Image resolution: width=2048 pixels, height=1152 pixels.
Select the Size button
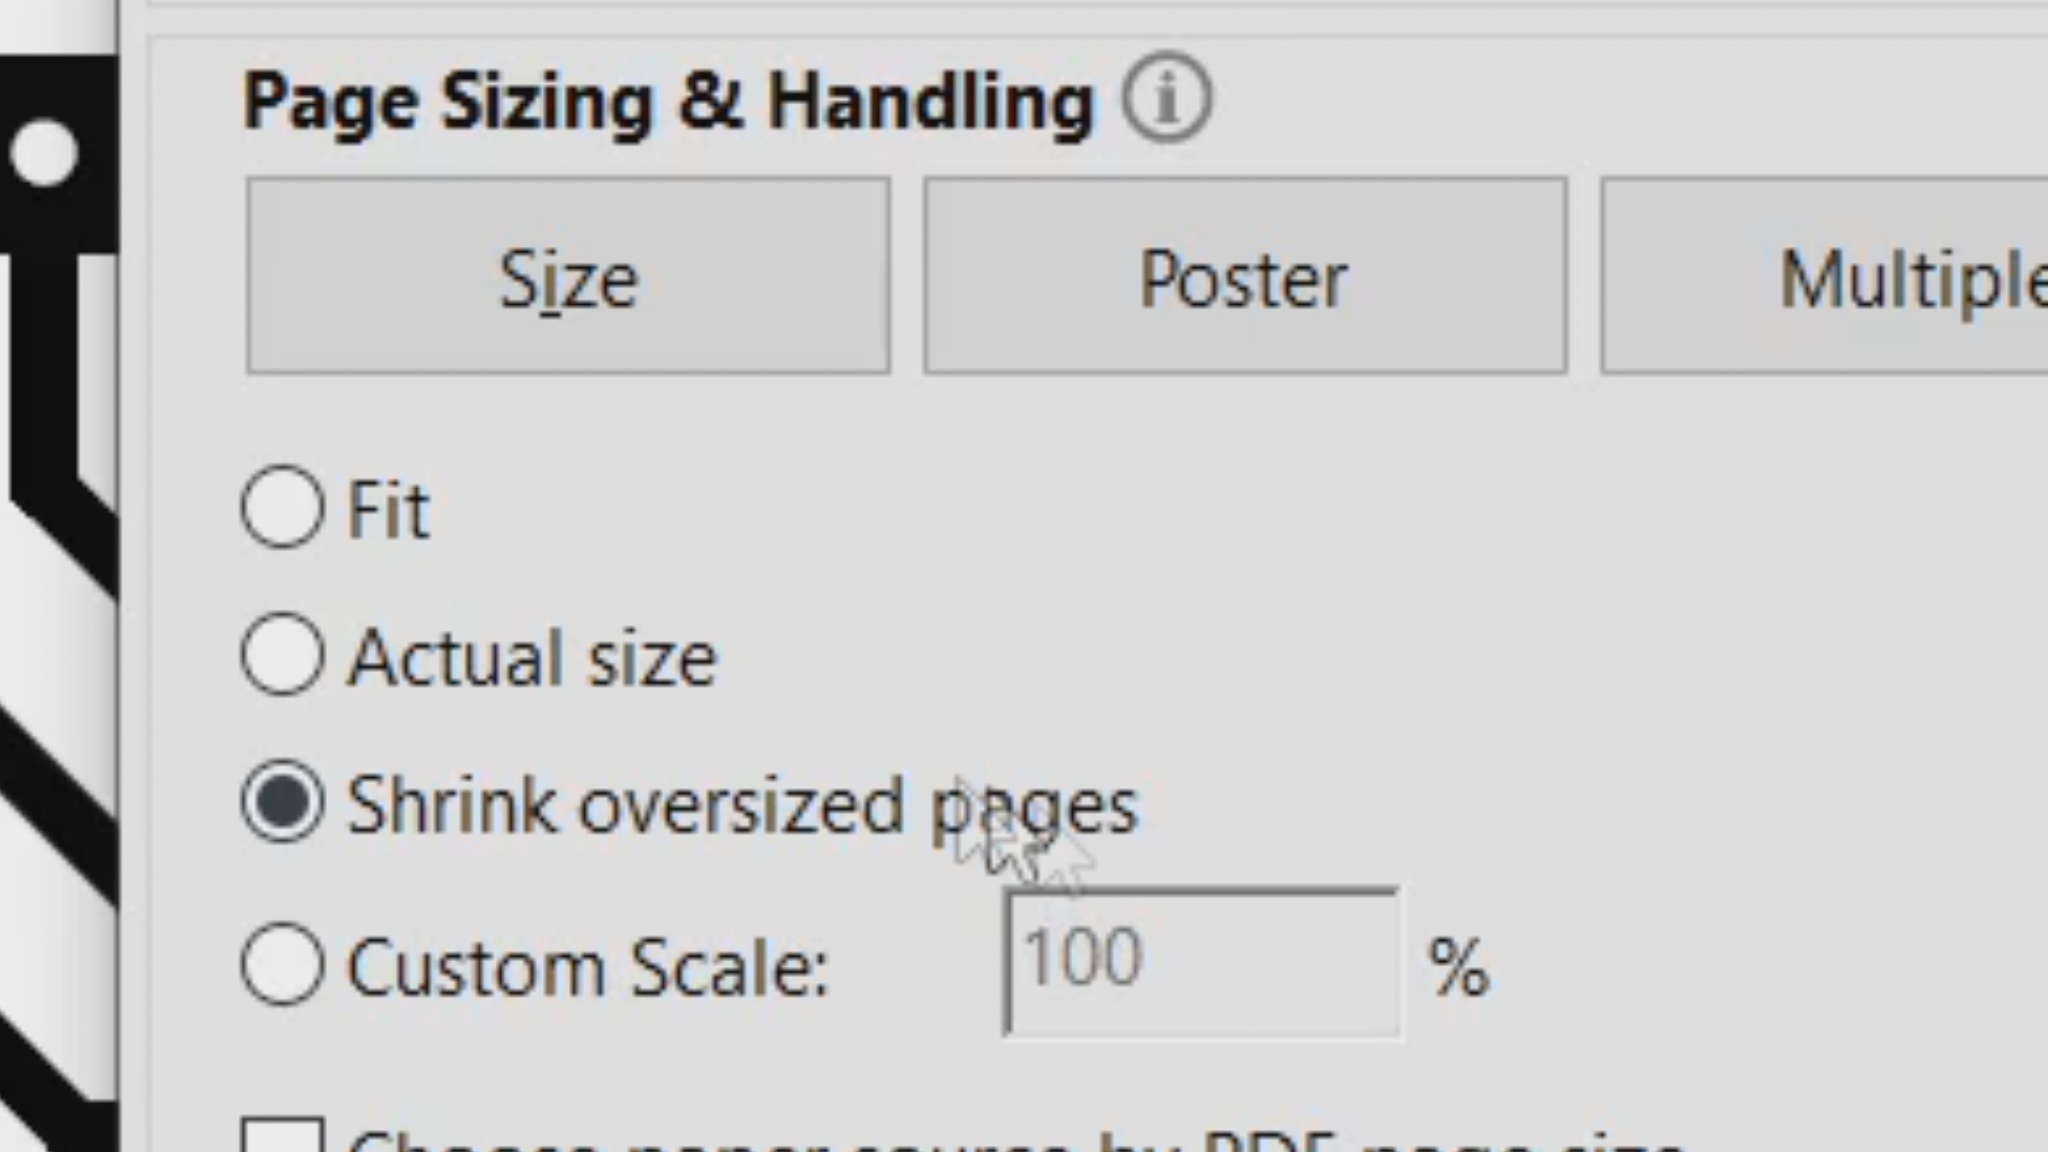point(568,276)
